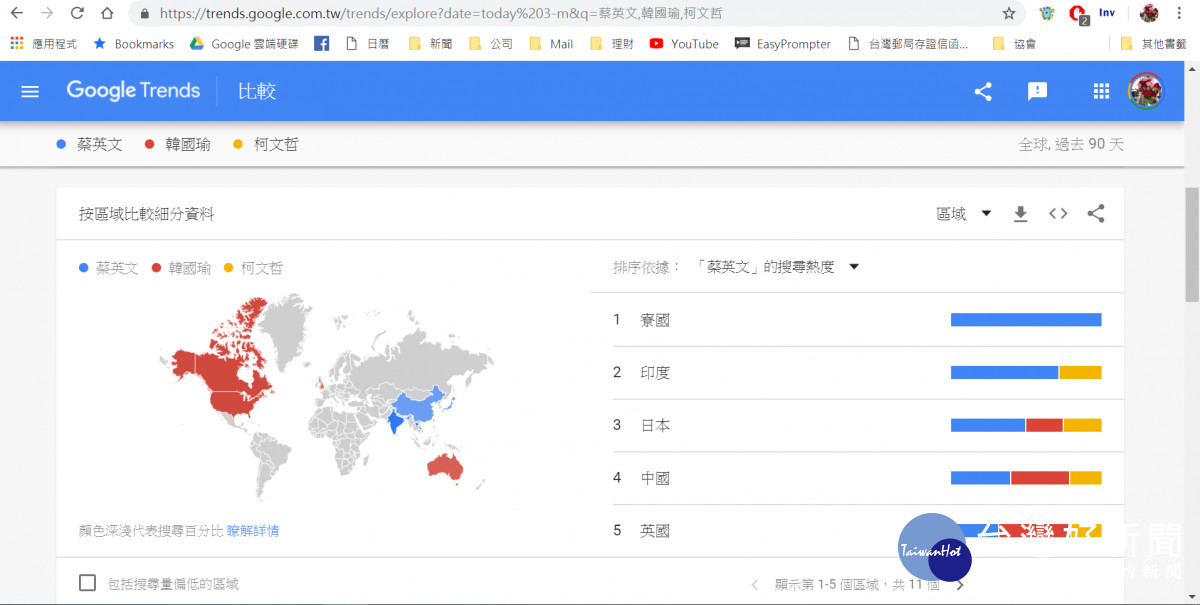Open the Bookmarks star bookmark
The height and width of the screenshot is (605, 1200).
coord(133,44)
